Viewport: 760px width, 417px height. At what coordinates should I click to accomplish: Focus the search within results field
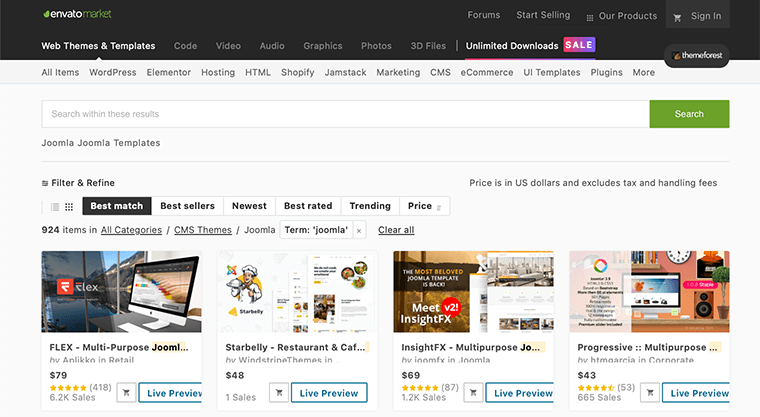tap(346, 114)
